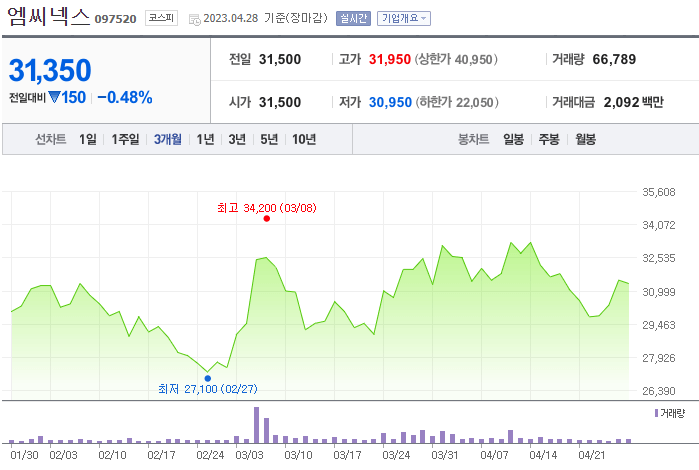Image resolution: width=699 pixels, height=470 pixels.
Task: Switch to 월봉 candlestick chart
Action: point(585,139)
